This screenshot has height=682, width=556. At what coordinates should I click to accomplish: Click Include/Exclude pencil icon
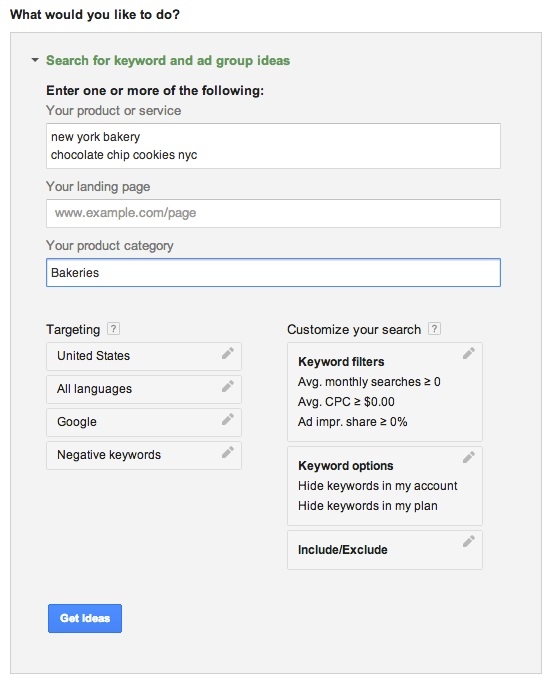[469, 541]
